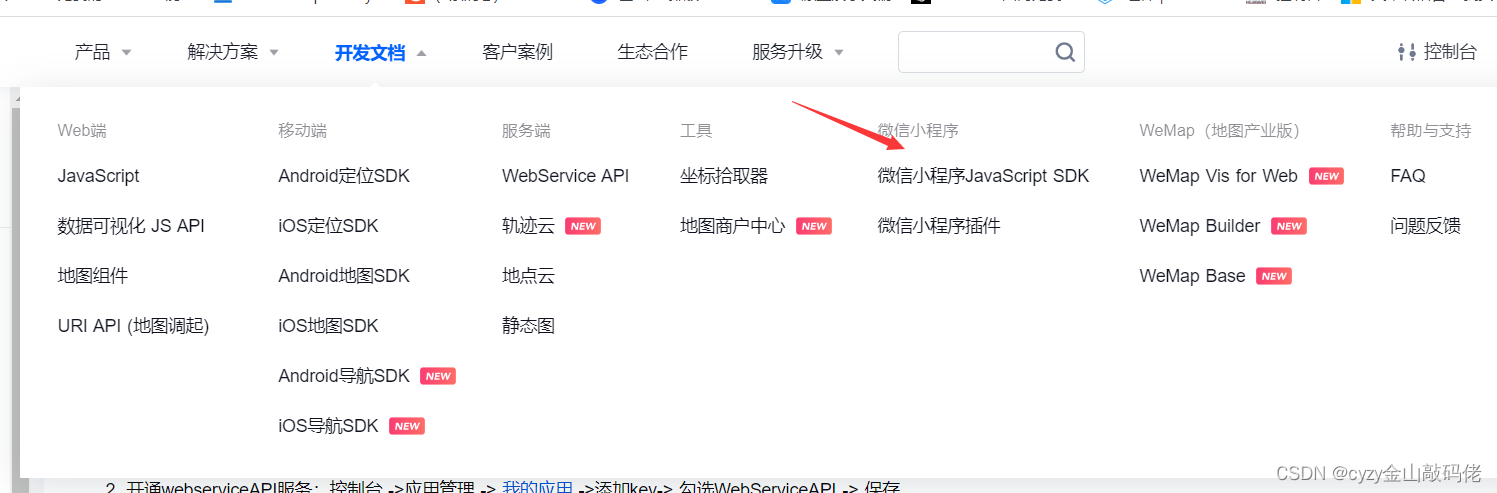This screenshot has width=1497, height=493.
Task: Click the 帮助与支持 column heading
Action: (x=1431, y=130)
